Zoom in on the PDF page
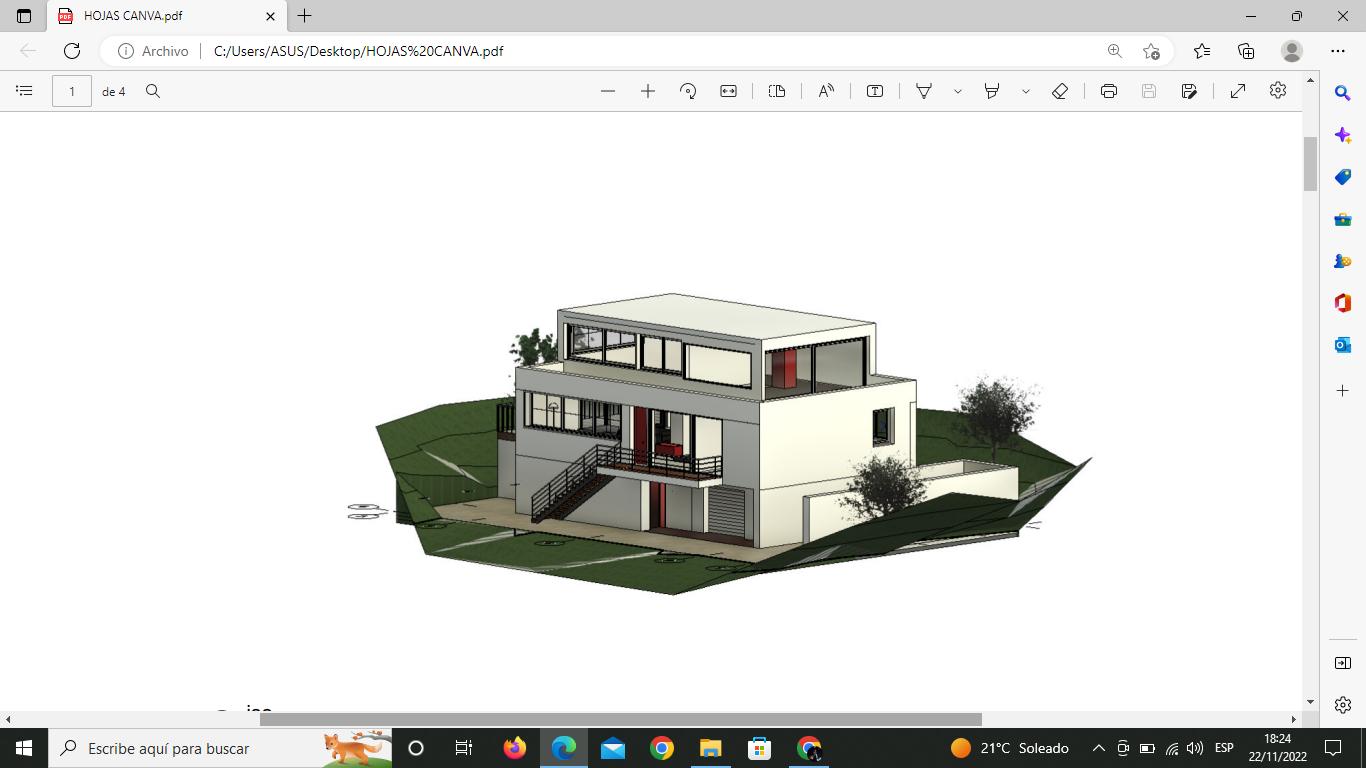The image size is (1366, 768). click(x=648, y=91)
